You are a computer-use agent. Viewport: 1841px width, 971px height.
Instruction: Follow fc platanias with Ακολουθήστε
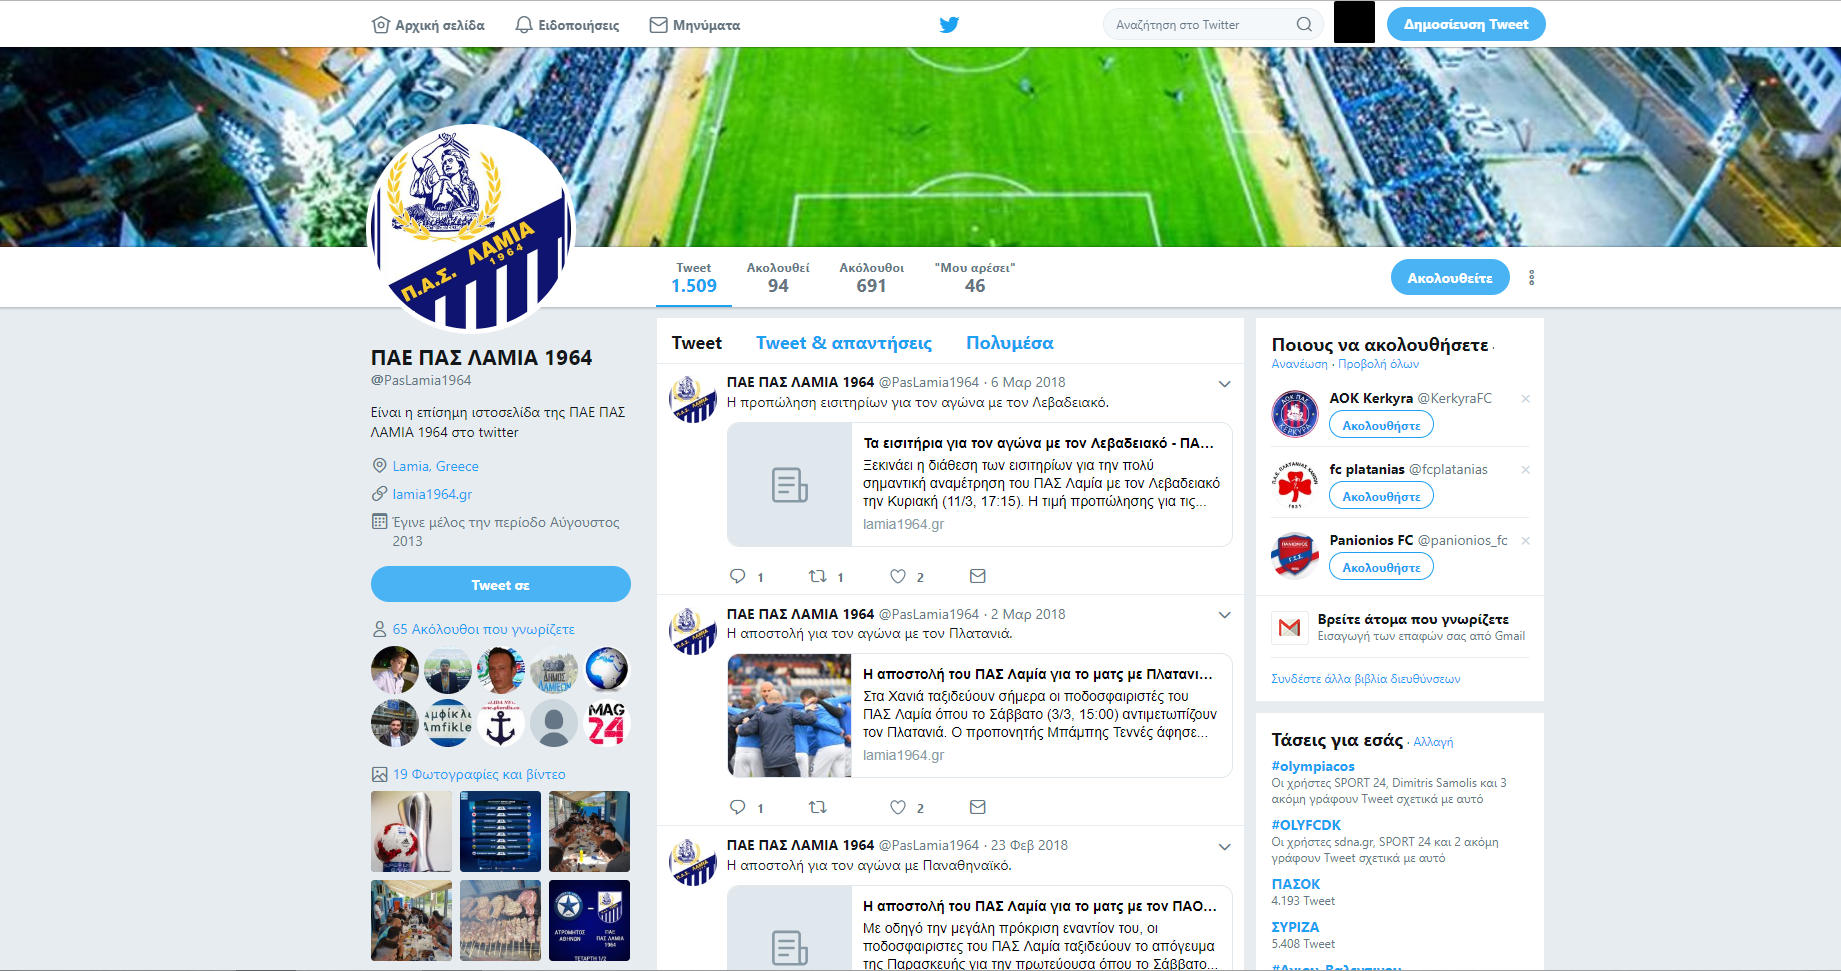[1381, 496]
